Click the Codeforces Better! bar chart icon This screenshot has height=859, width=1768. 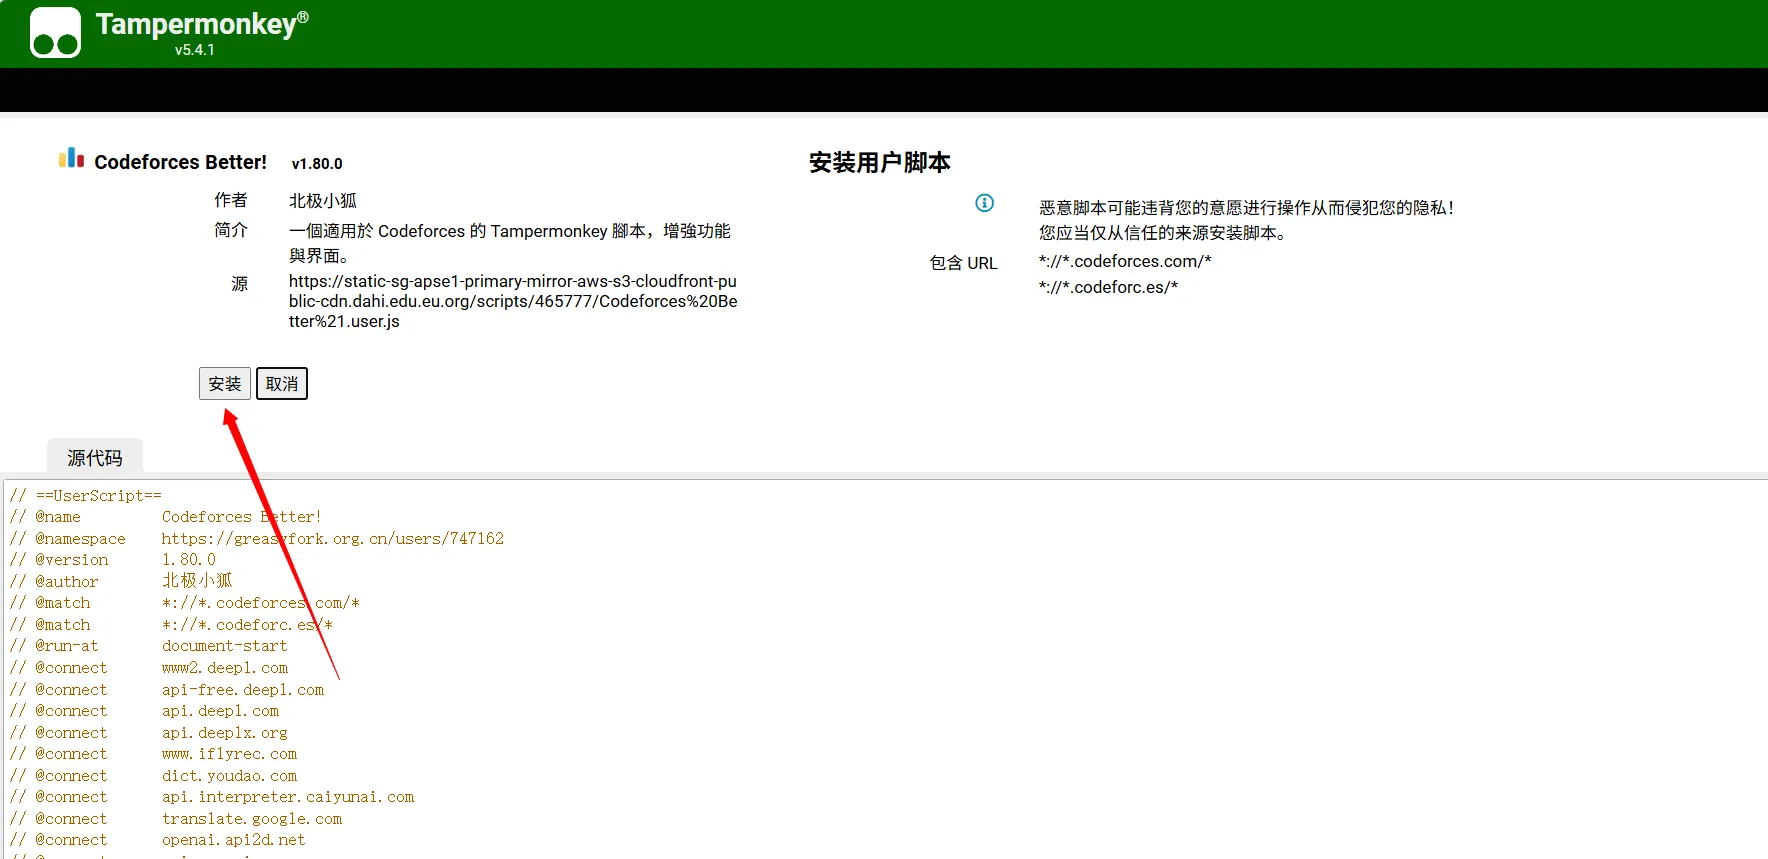pos(71,158)
